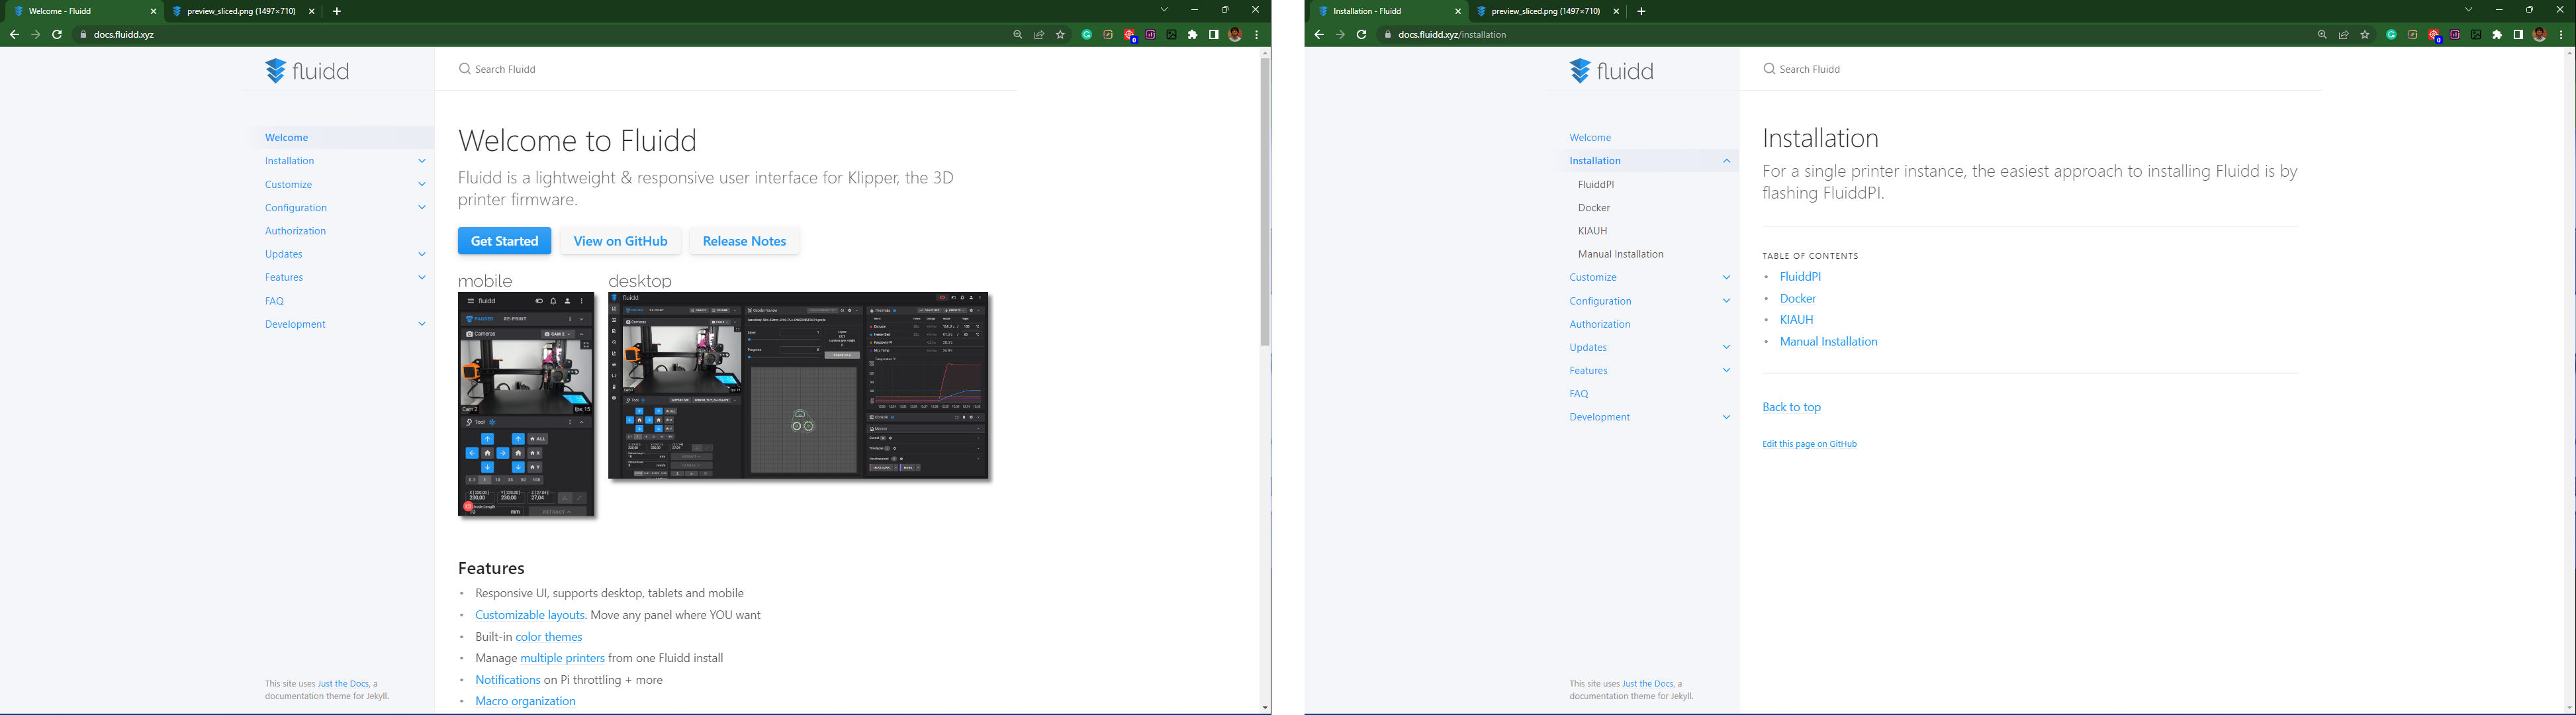Open desktop screenshot thumbnail on Welcome page
The image size is (2576, 715).
click(x=799, y=386)
